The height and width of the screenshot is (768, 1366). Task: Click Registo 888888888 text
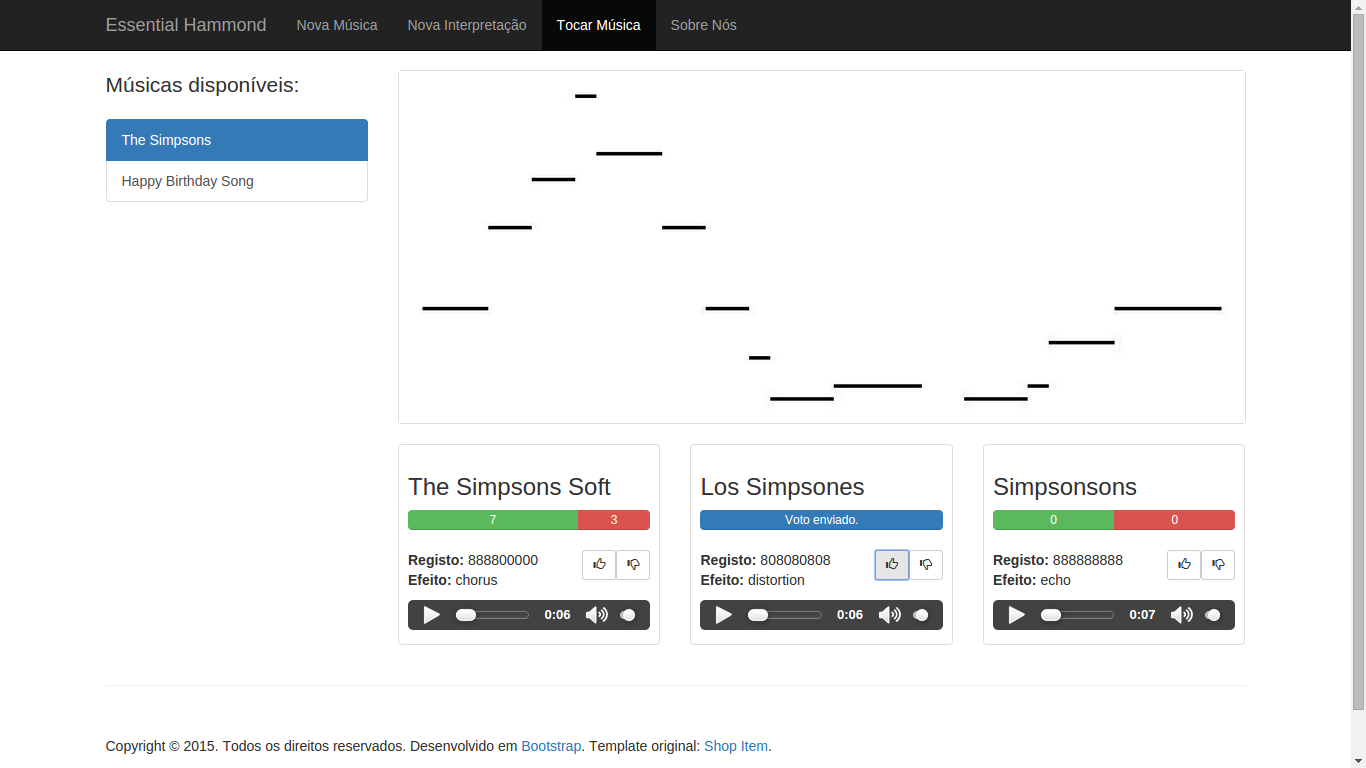[1058, 560]
